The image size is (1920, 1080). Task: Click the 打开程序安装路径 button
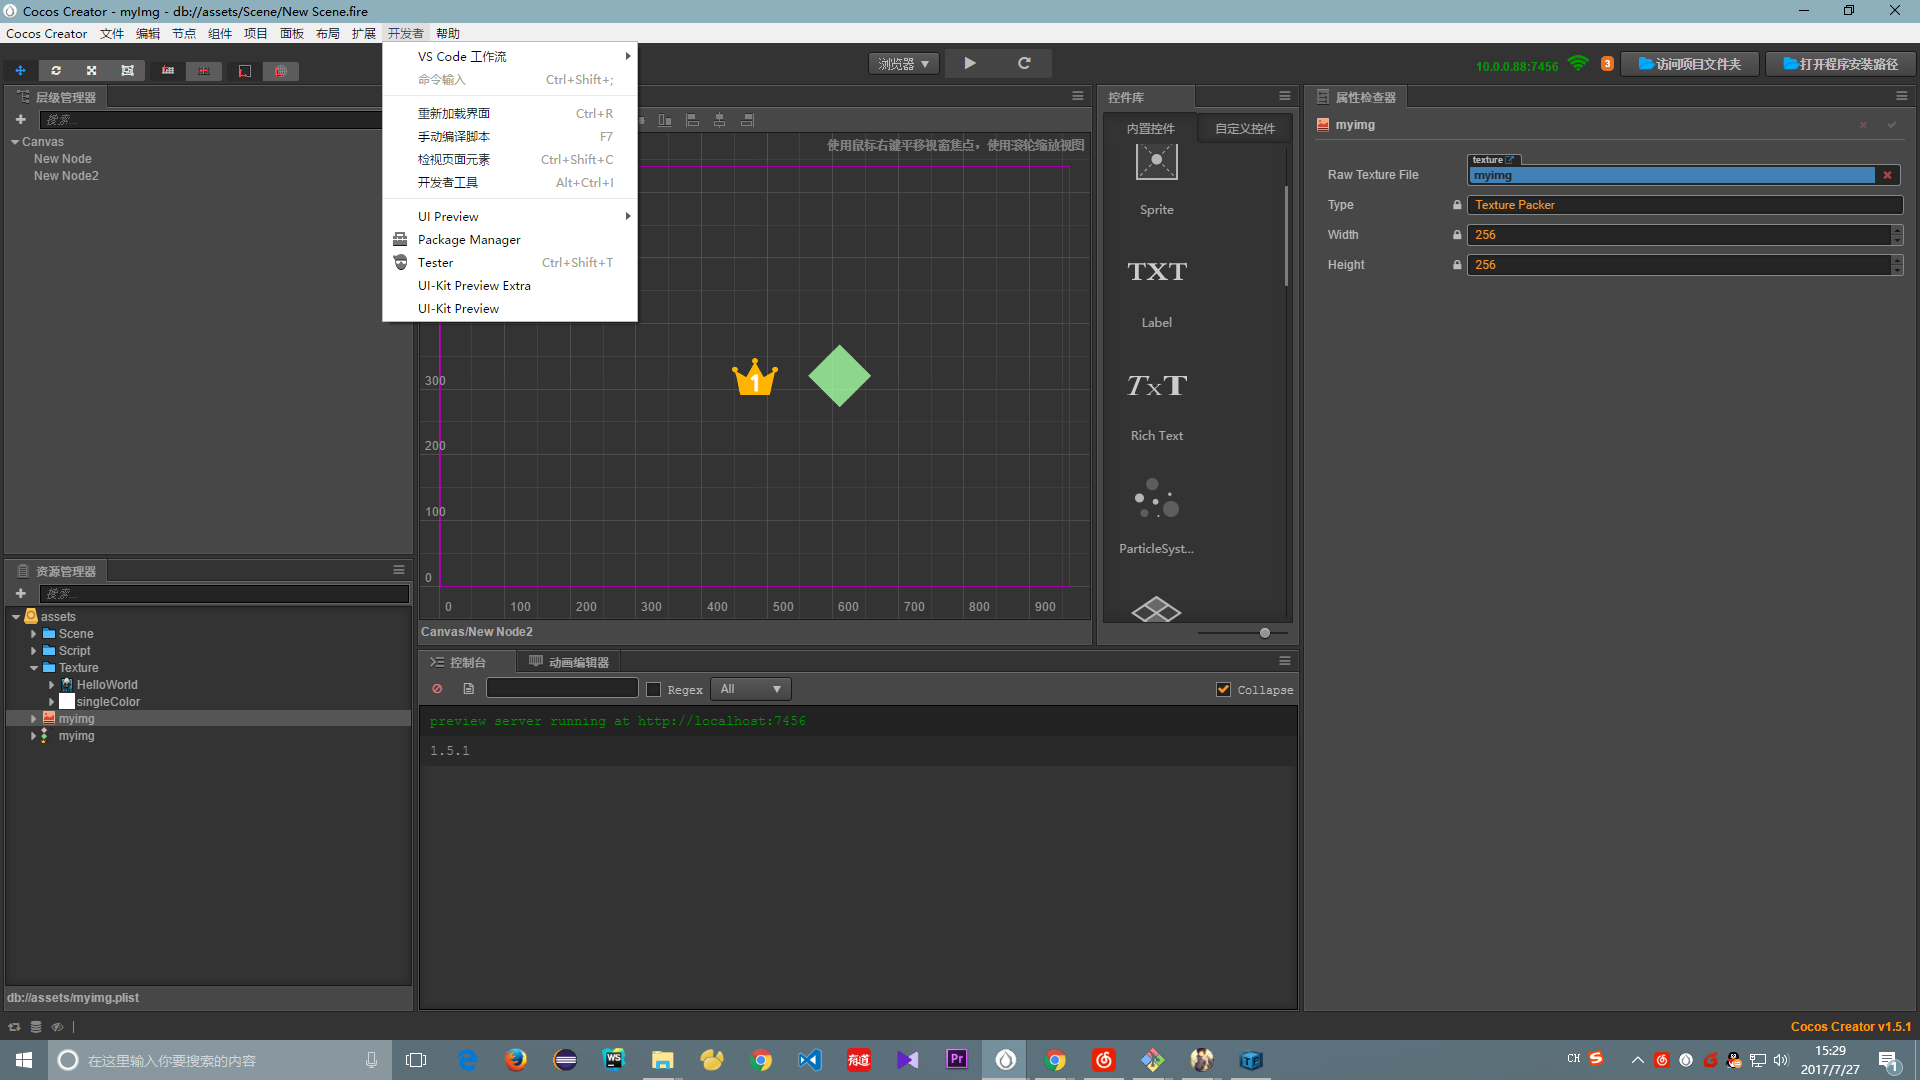(x=1840, y=64)
